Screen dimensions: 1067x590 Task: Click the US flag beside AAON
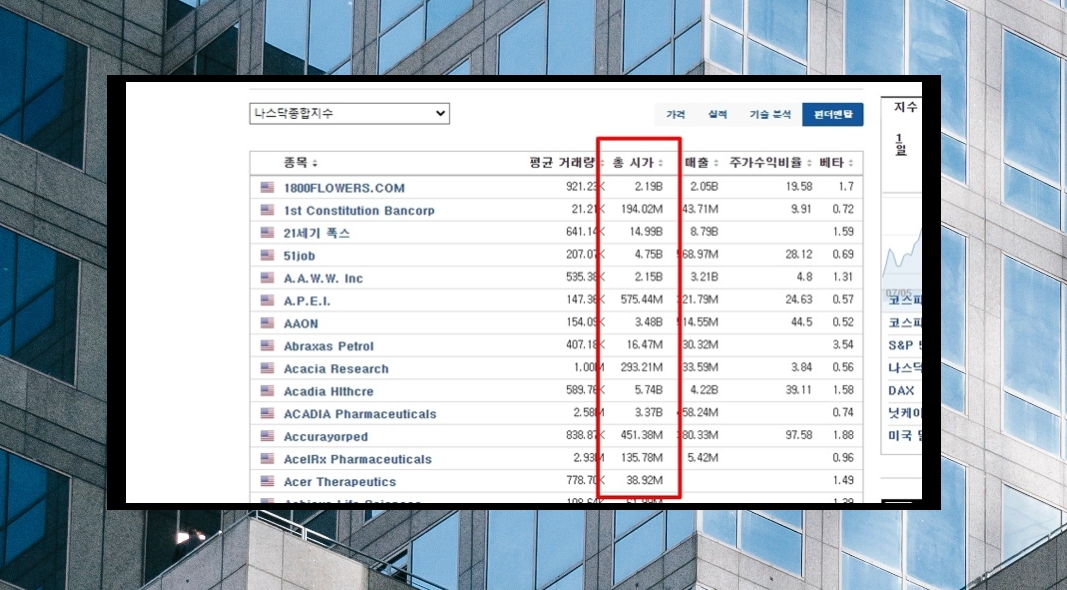point(267,323)
